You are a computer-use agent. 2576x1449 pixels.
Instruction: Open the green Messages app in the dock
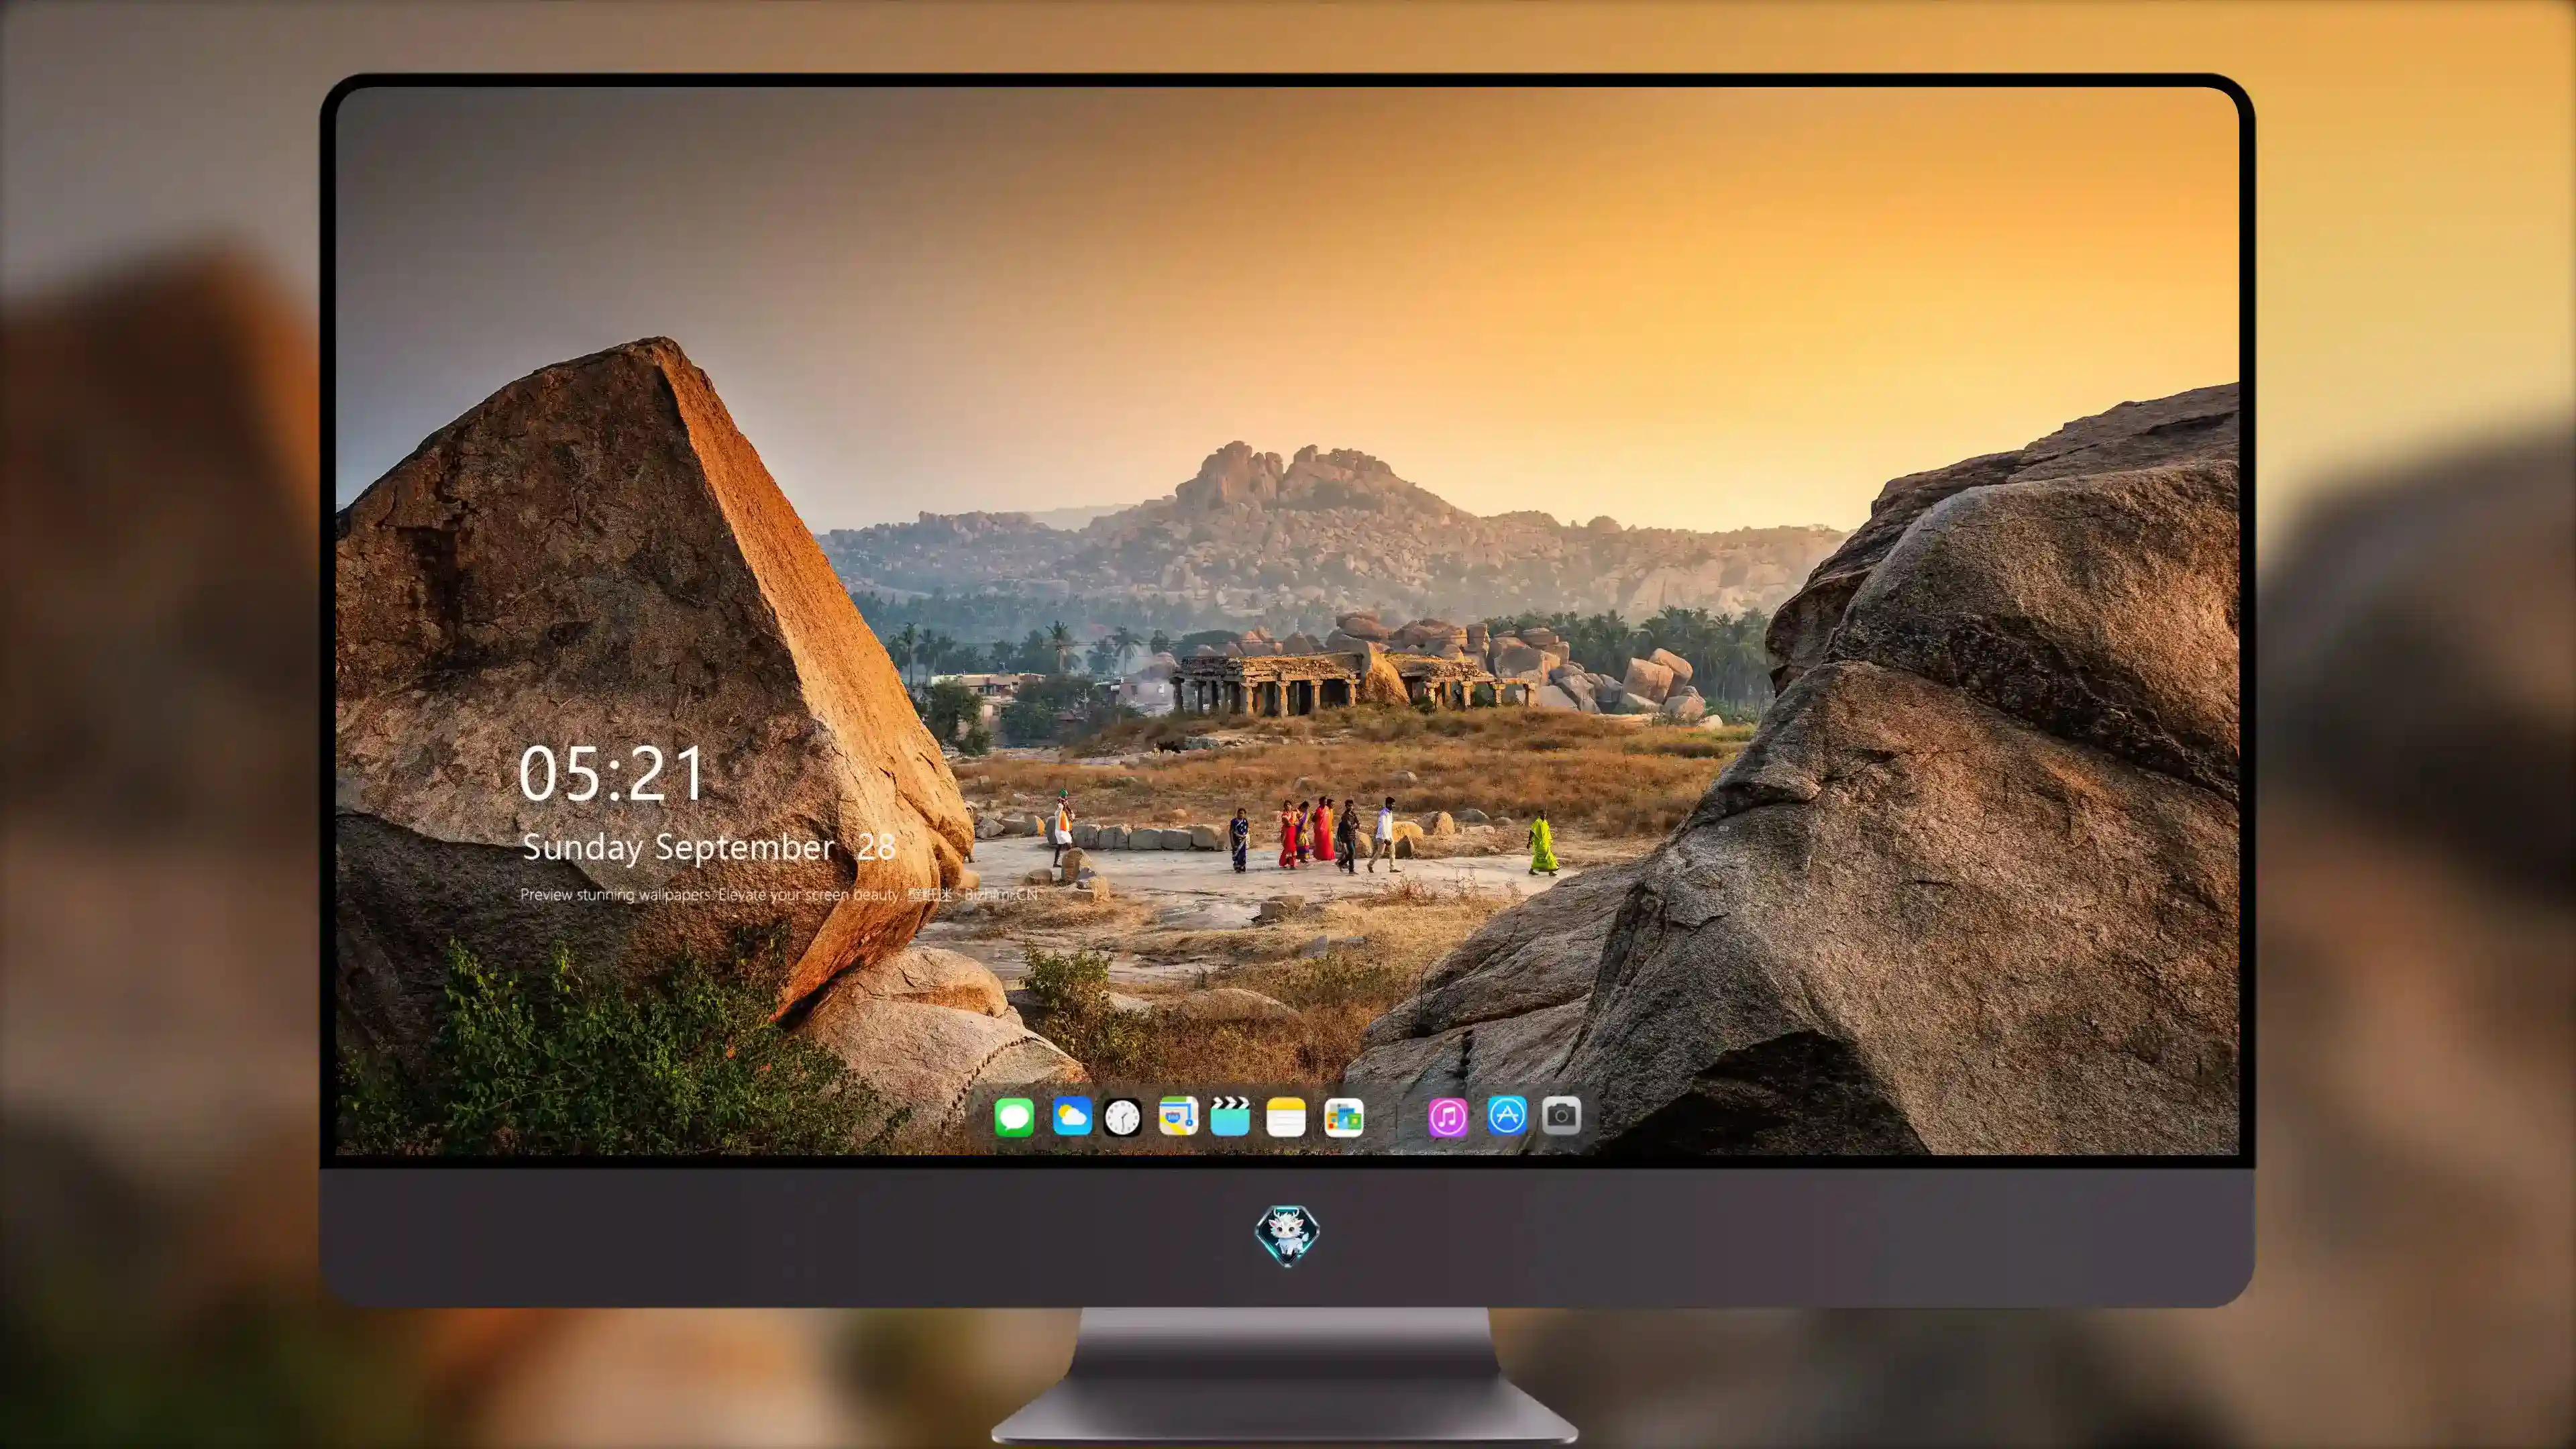coord(1014,1116)
